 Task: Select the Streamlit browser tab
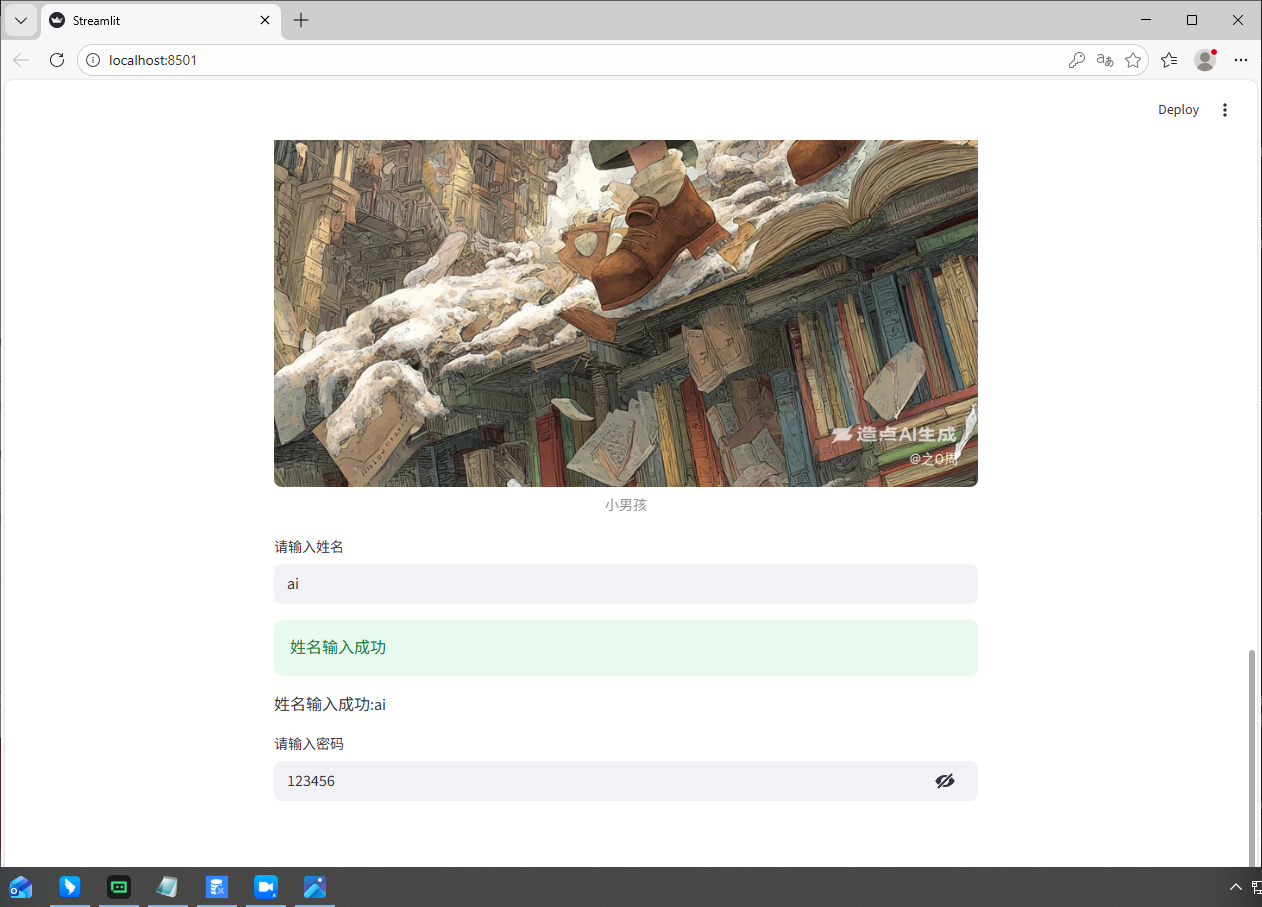(x=161, y=20)
